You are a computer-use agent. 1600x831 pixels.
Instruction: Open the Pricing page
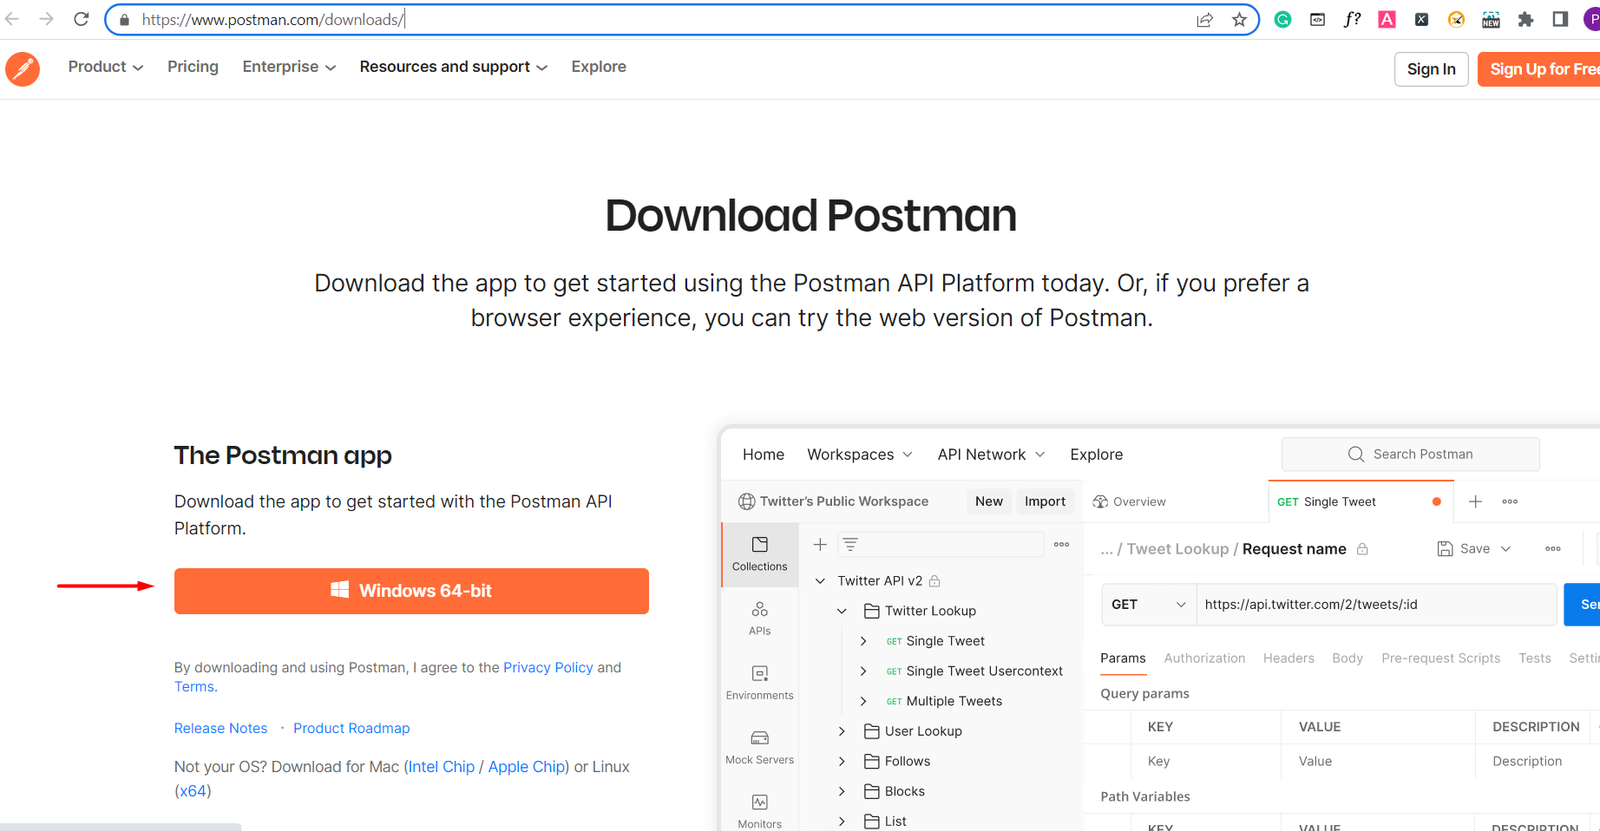click(x=193, y=67)
